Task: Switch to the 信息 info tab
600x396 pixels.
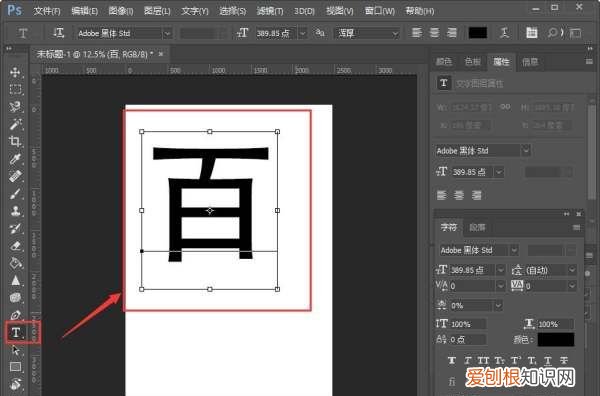Action: coord(530,61)
